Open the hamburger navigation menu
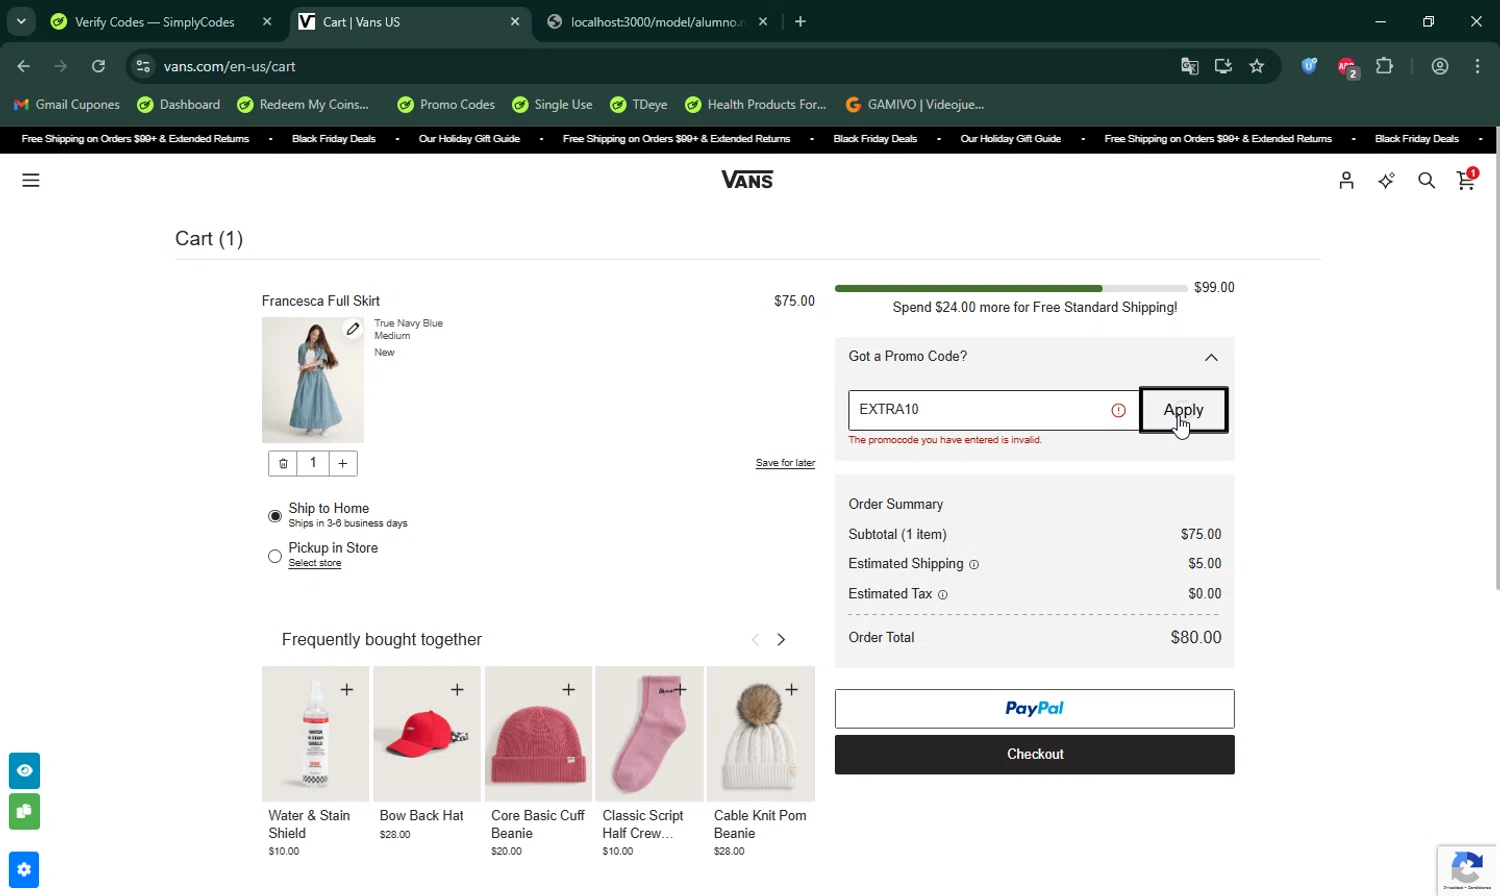The width and height of the screenshot is (1500, 896). [x=31, y=180]
